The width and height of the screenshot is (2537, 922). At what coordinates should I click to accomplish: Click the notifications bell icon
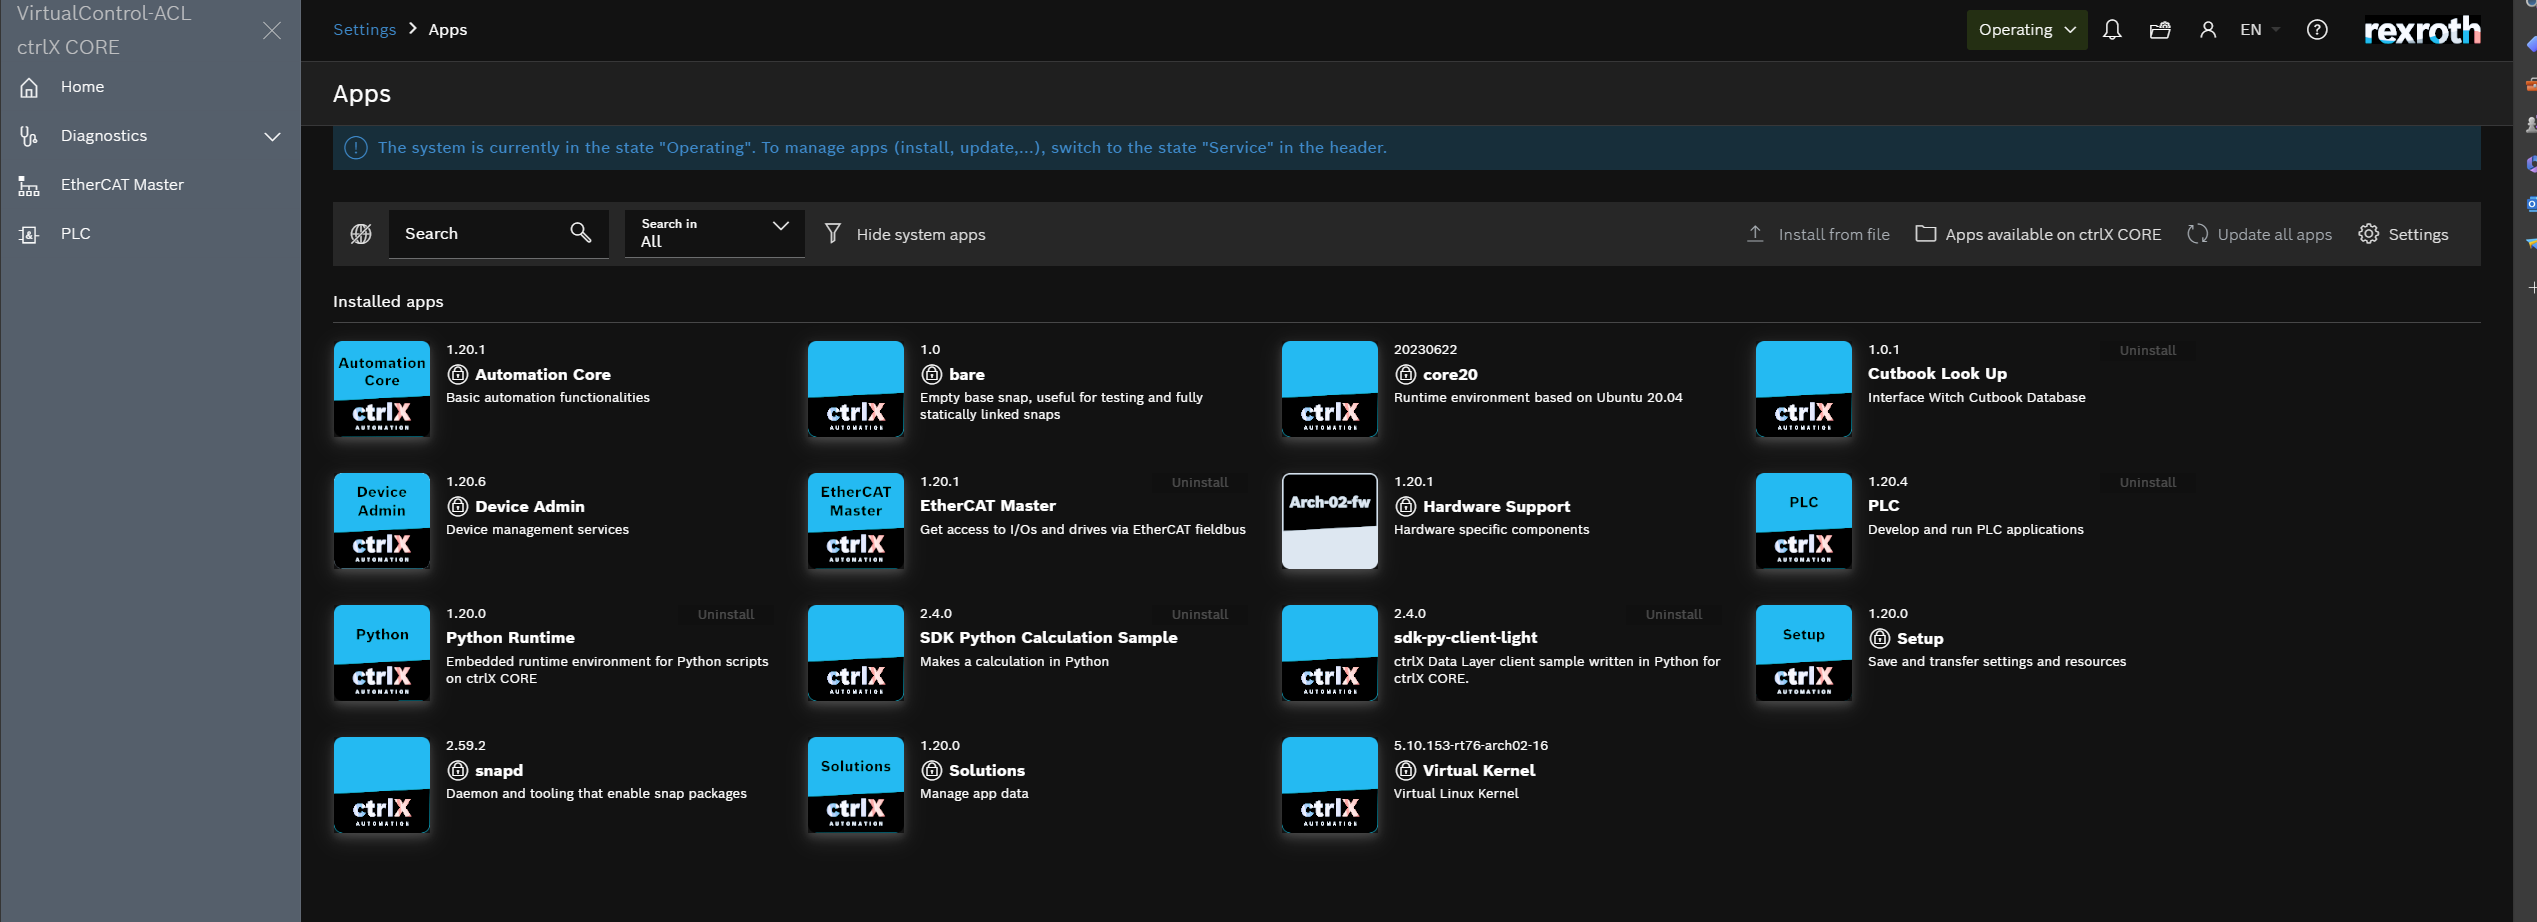(x=2111, y=30)
